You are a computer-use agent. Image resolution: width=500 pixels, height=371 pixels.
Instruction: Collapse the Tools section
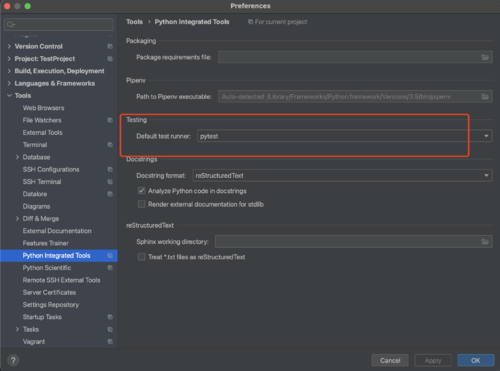pyautogui.click(x=9, y=96)
